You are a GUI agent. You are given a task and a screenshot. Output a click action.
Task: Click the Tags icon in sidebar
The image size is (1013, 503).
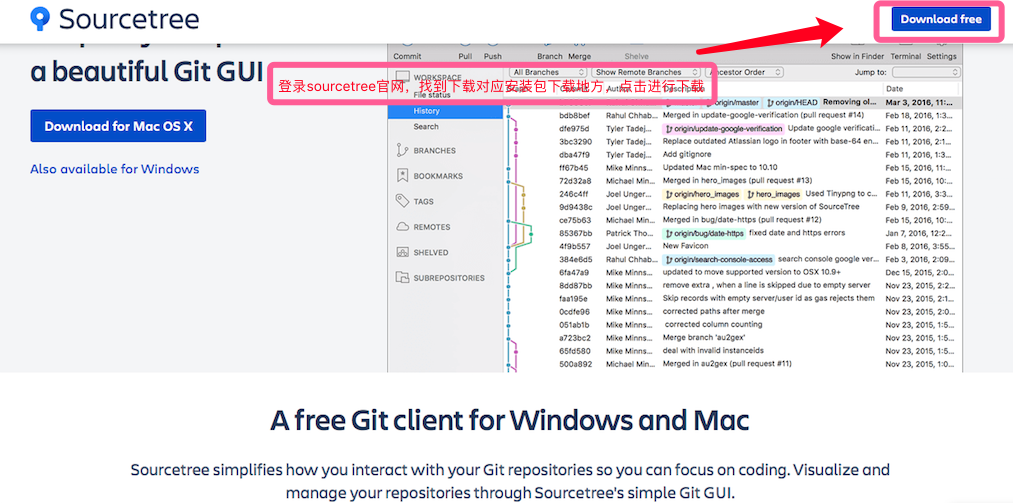tap(402, 201)
